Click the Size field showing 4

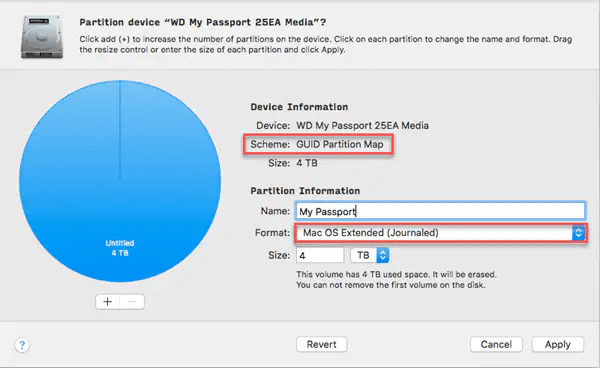320,255
